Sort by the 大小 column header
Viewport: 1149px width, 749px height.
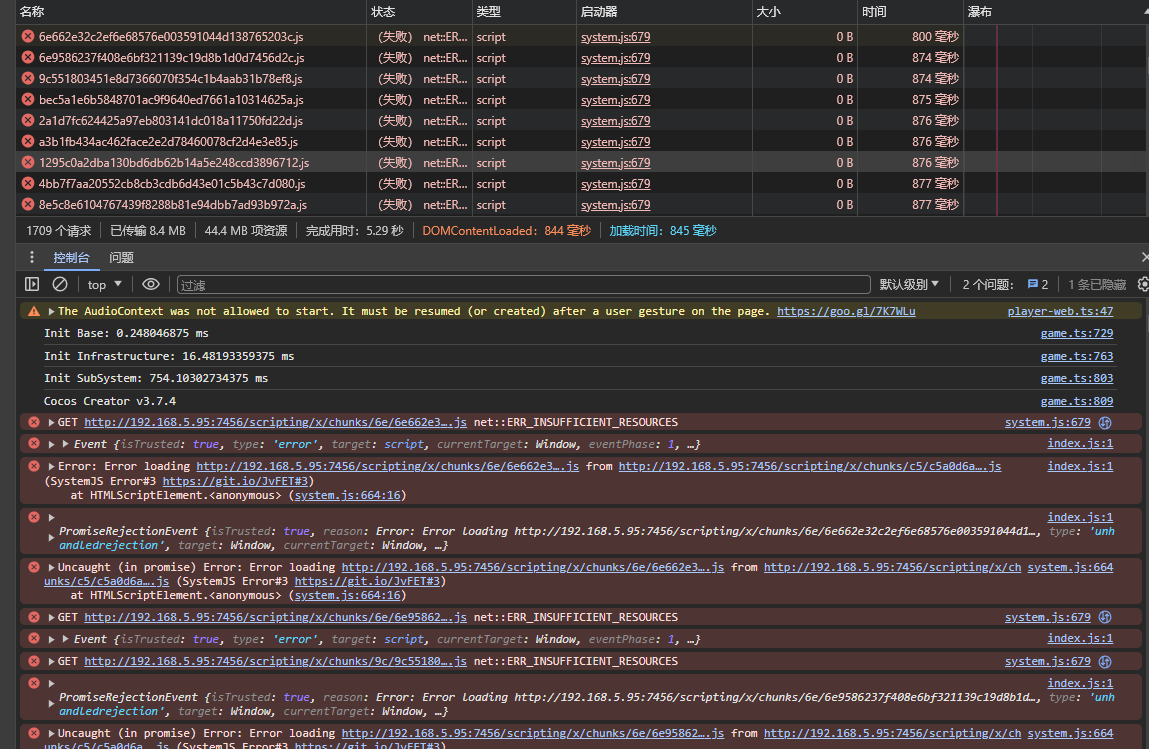tap(805, 12)
